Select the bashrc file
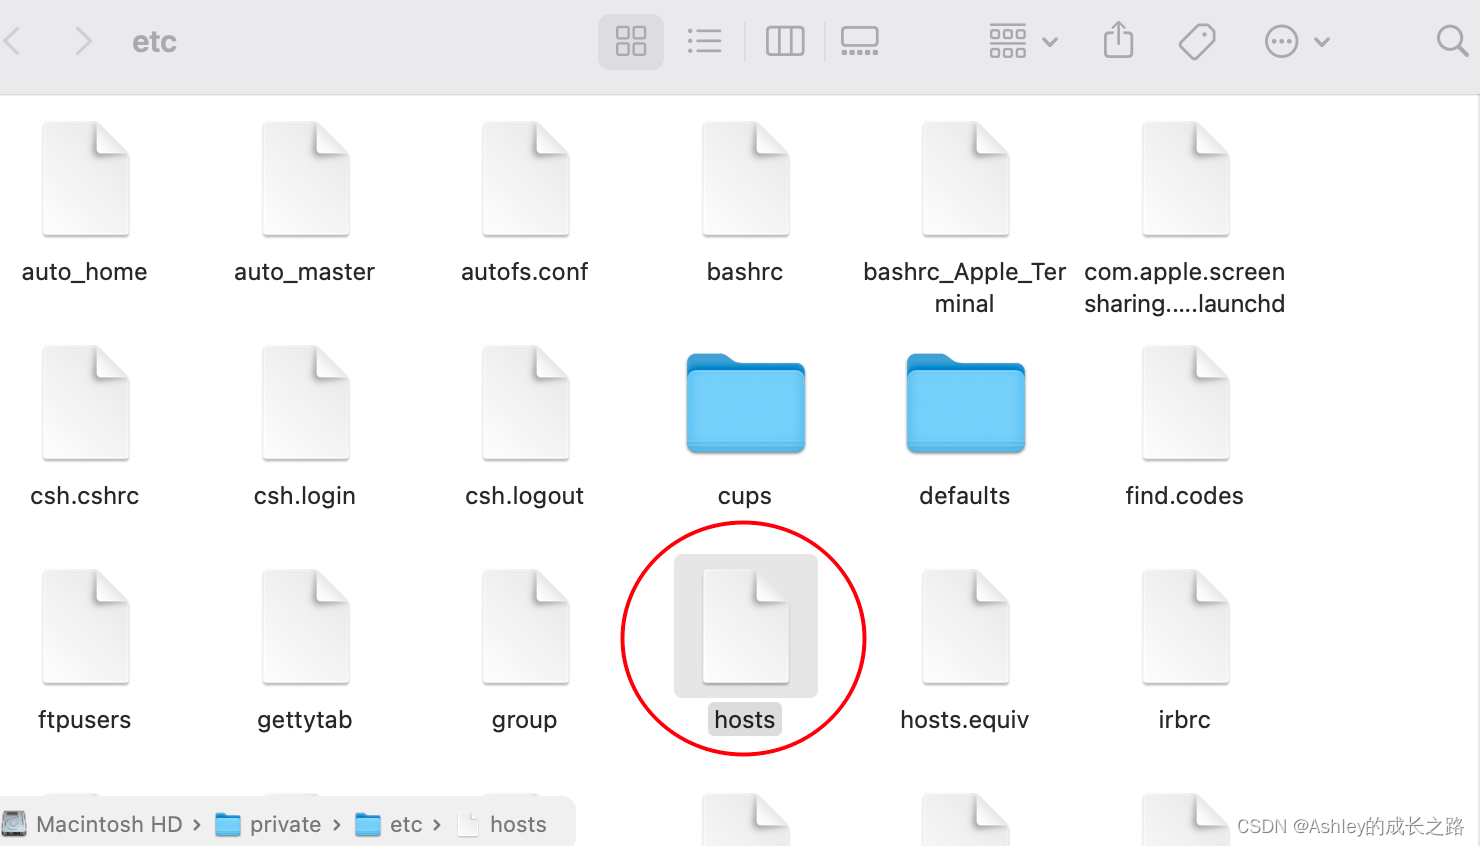Viewport: 1480px width, 846px height. (x=745, y=180)
